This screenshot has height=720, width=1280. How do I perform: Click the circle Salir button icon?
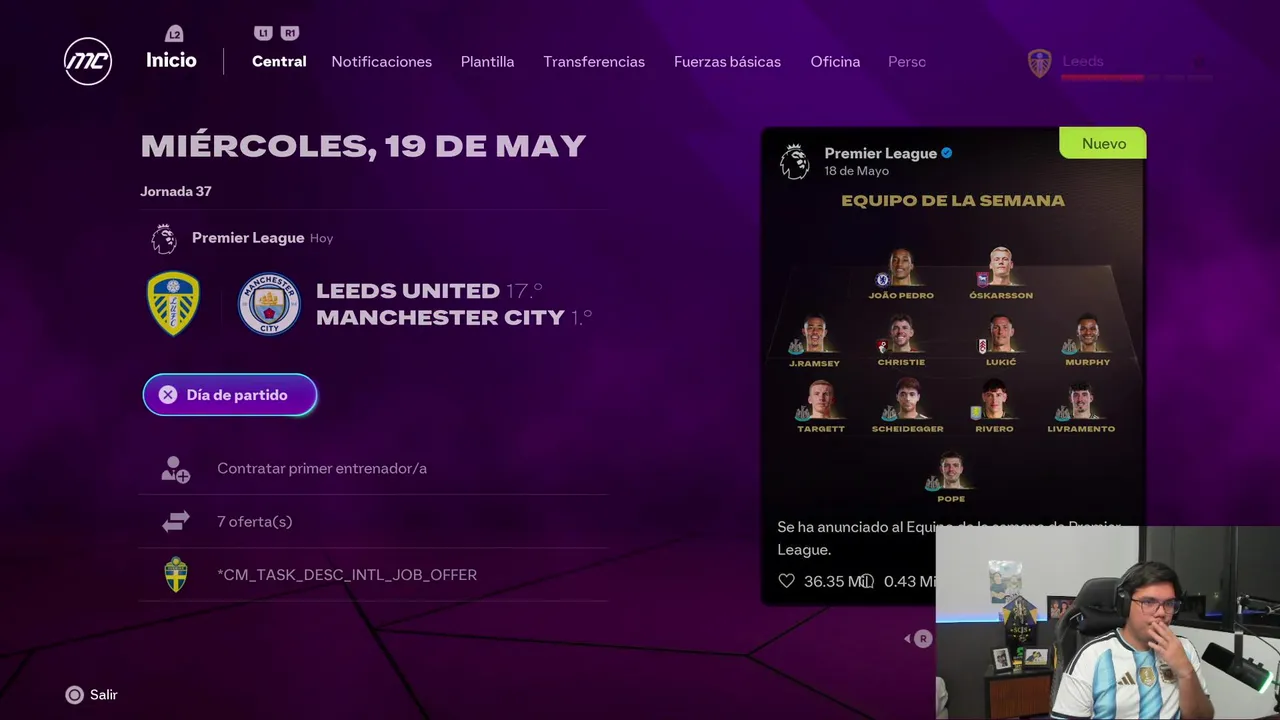click(74, 695)
